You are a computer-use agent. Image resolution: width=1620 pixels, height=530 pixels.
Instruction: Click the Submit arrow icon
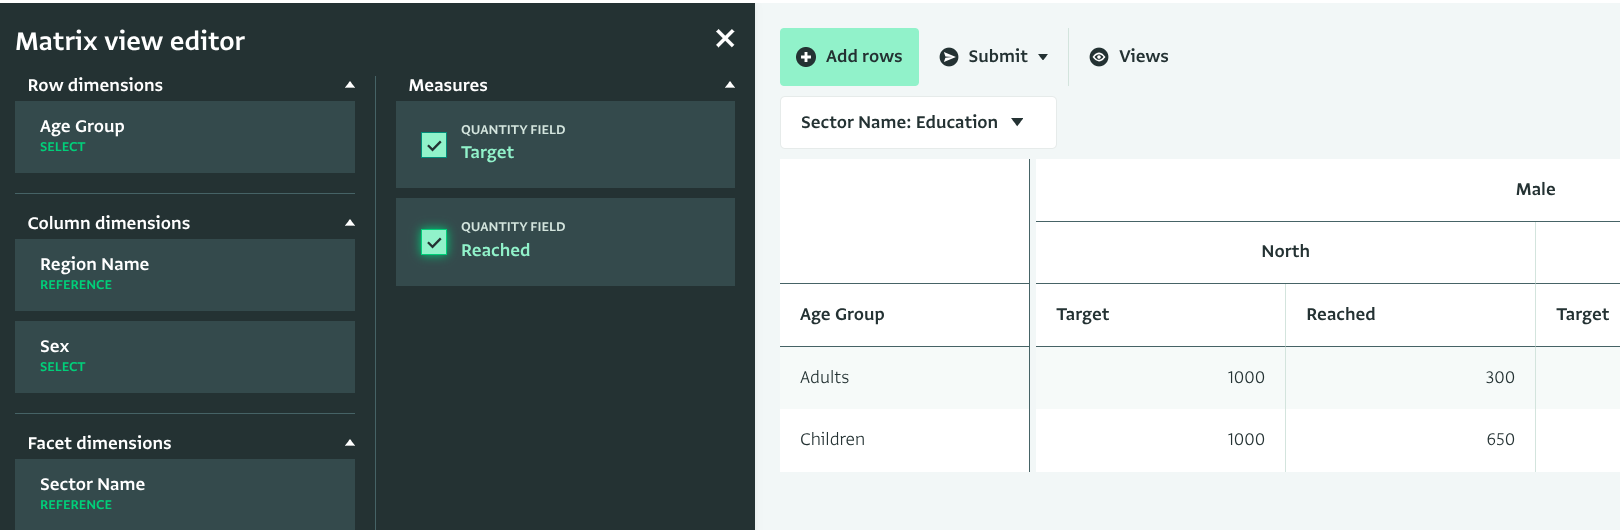[x=949, y=57]
